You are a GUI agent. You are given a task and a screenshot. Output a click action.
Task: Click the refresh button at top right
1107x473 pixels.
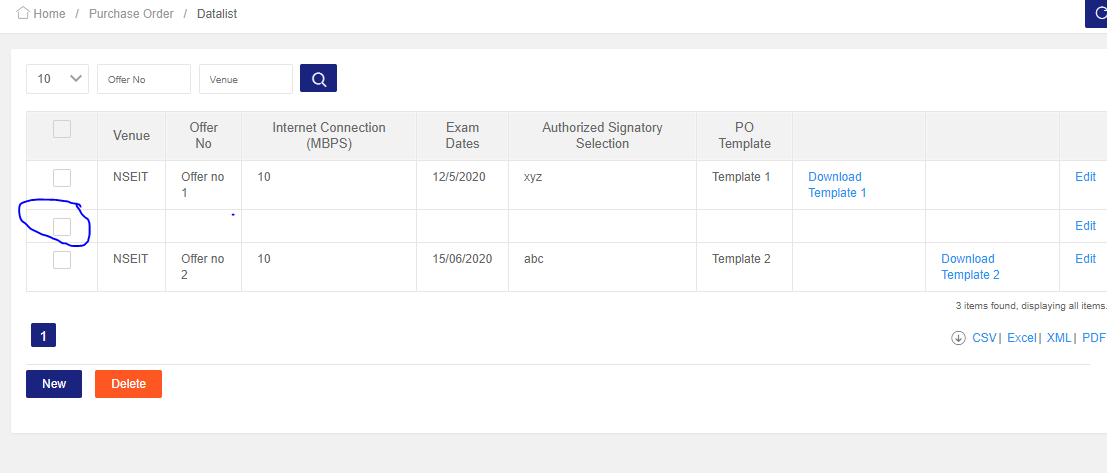1097,14
